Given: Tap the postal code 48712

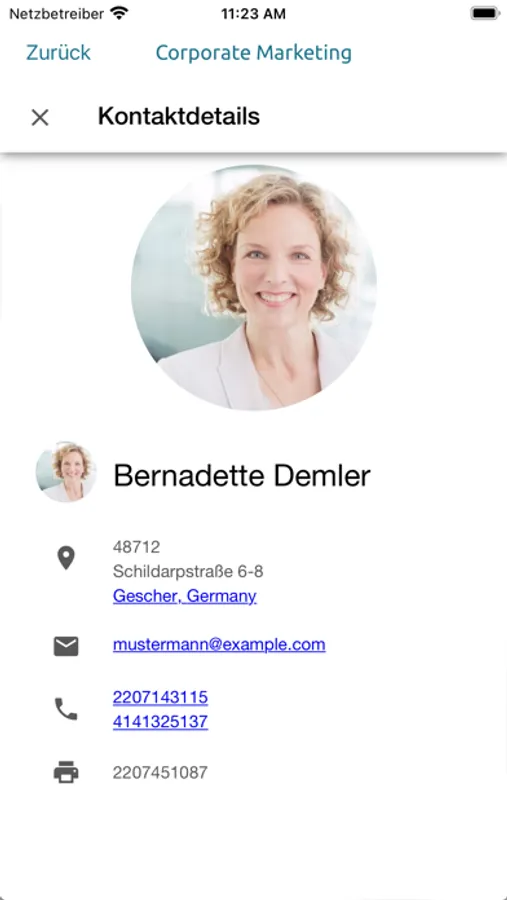Looking at the screenshot, I should pyautogui.click(x=136, y=547).
